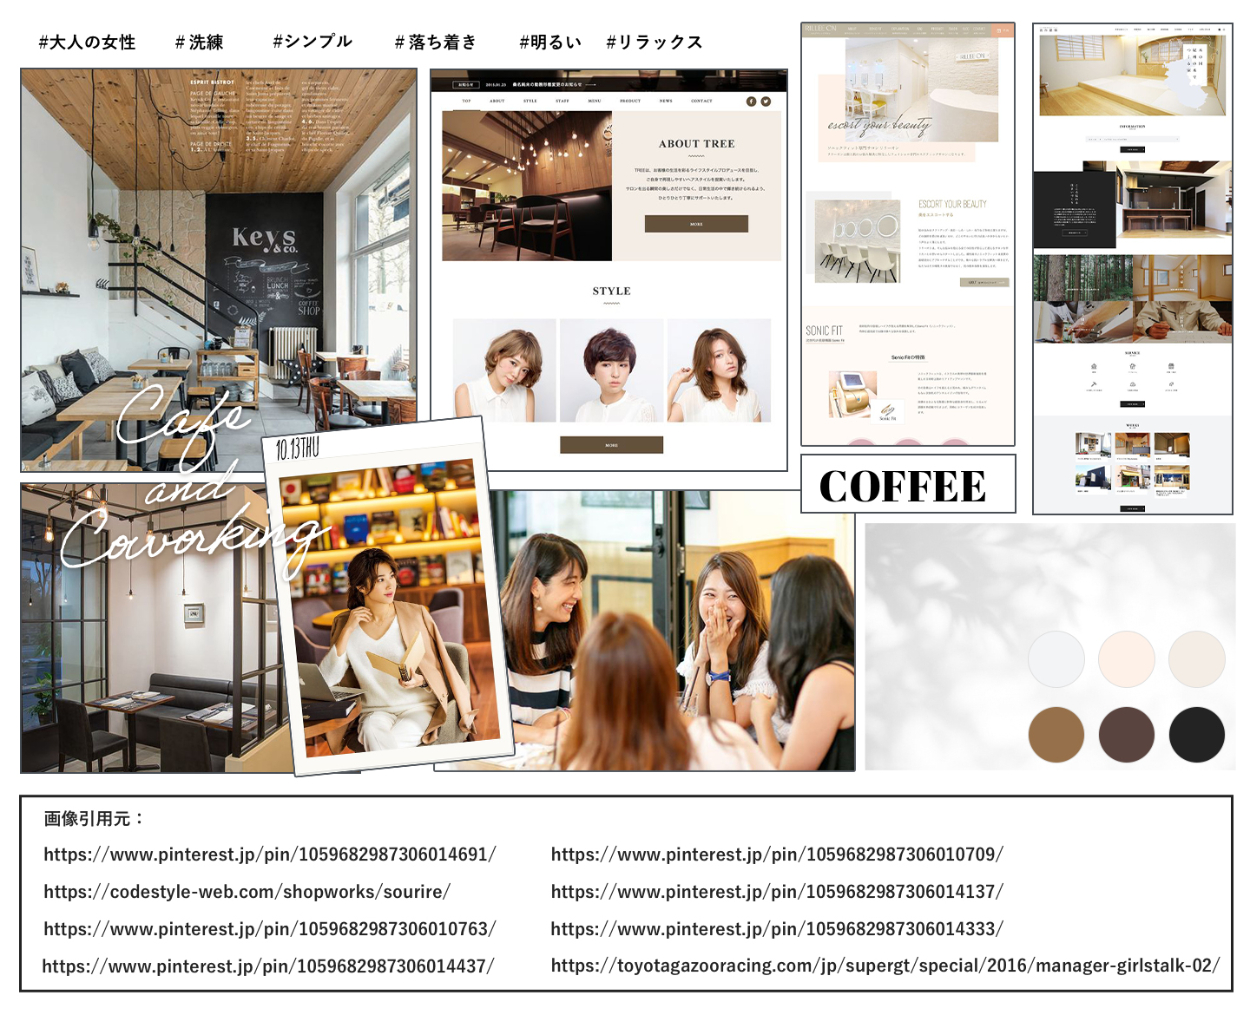Screen dimensions: 1250x1015
Task: Click the Twitter icon in salon header
Action: 766,101
